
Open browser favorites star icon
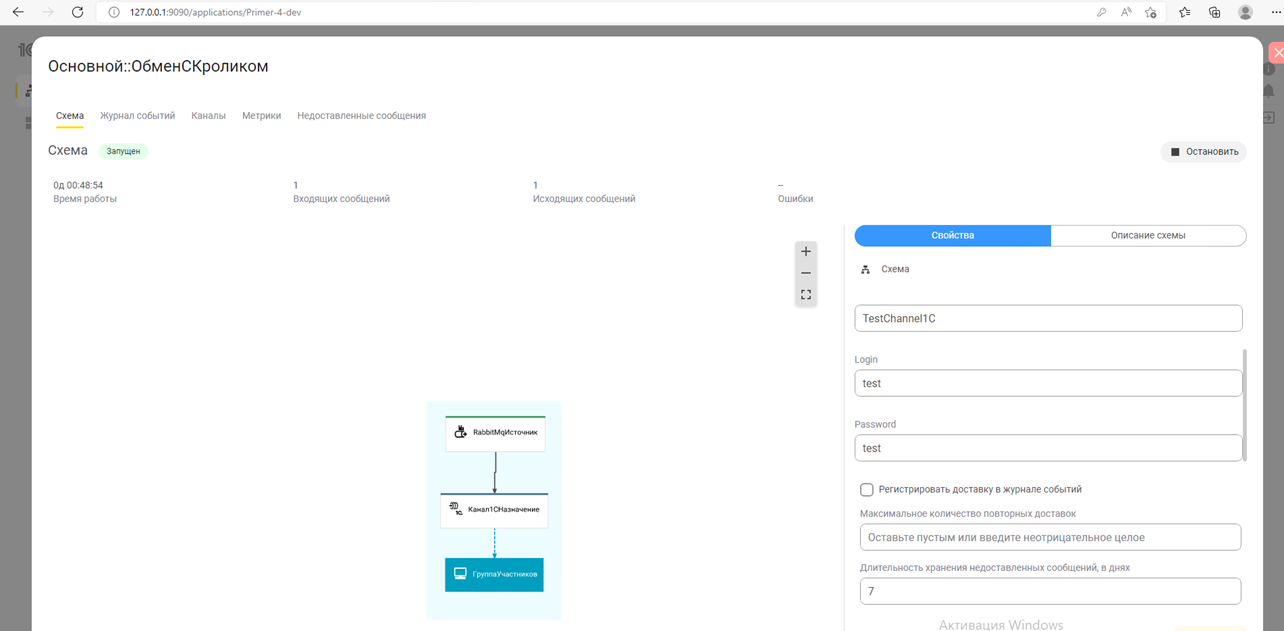pos(1184,12)
